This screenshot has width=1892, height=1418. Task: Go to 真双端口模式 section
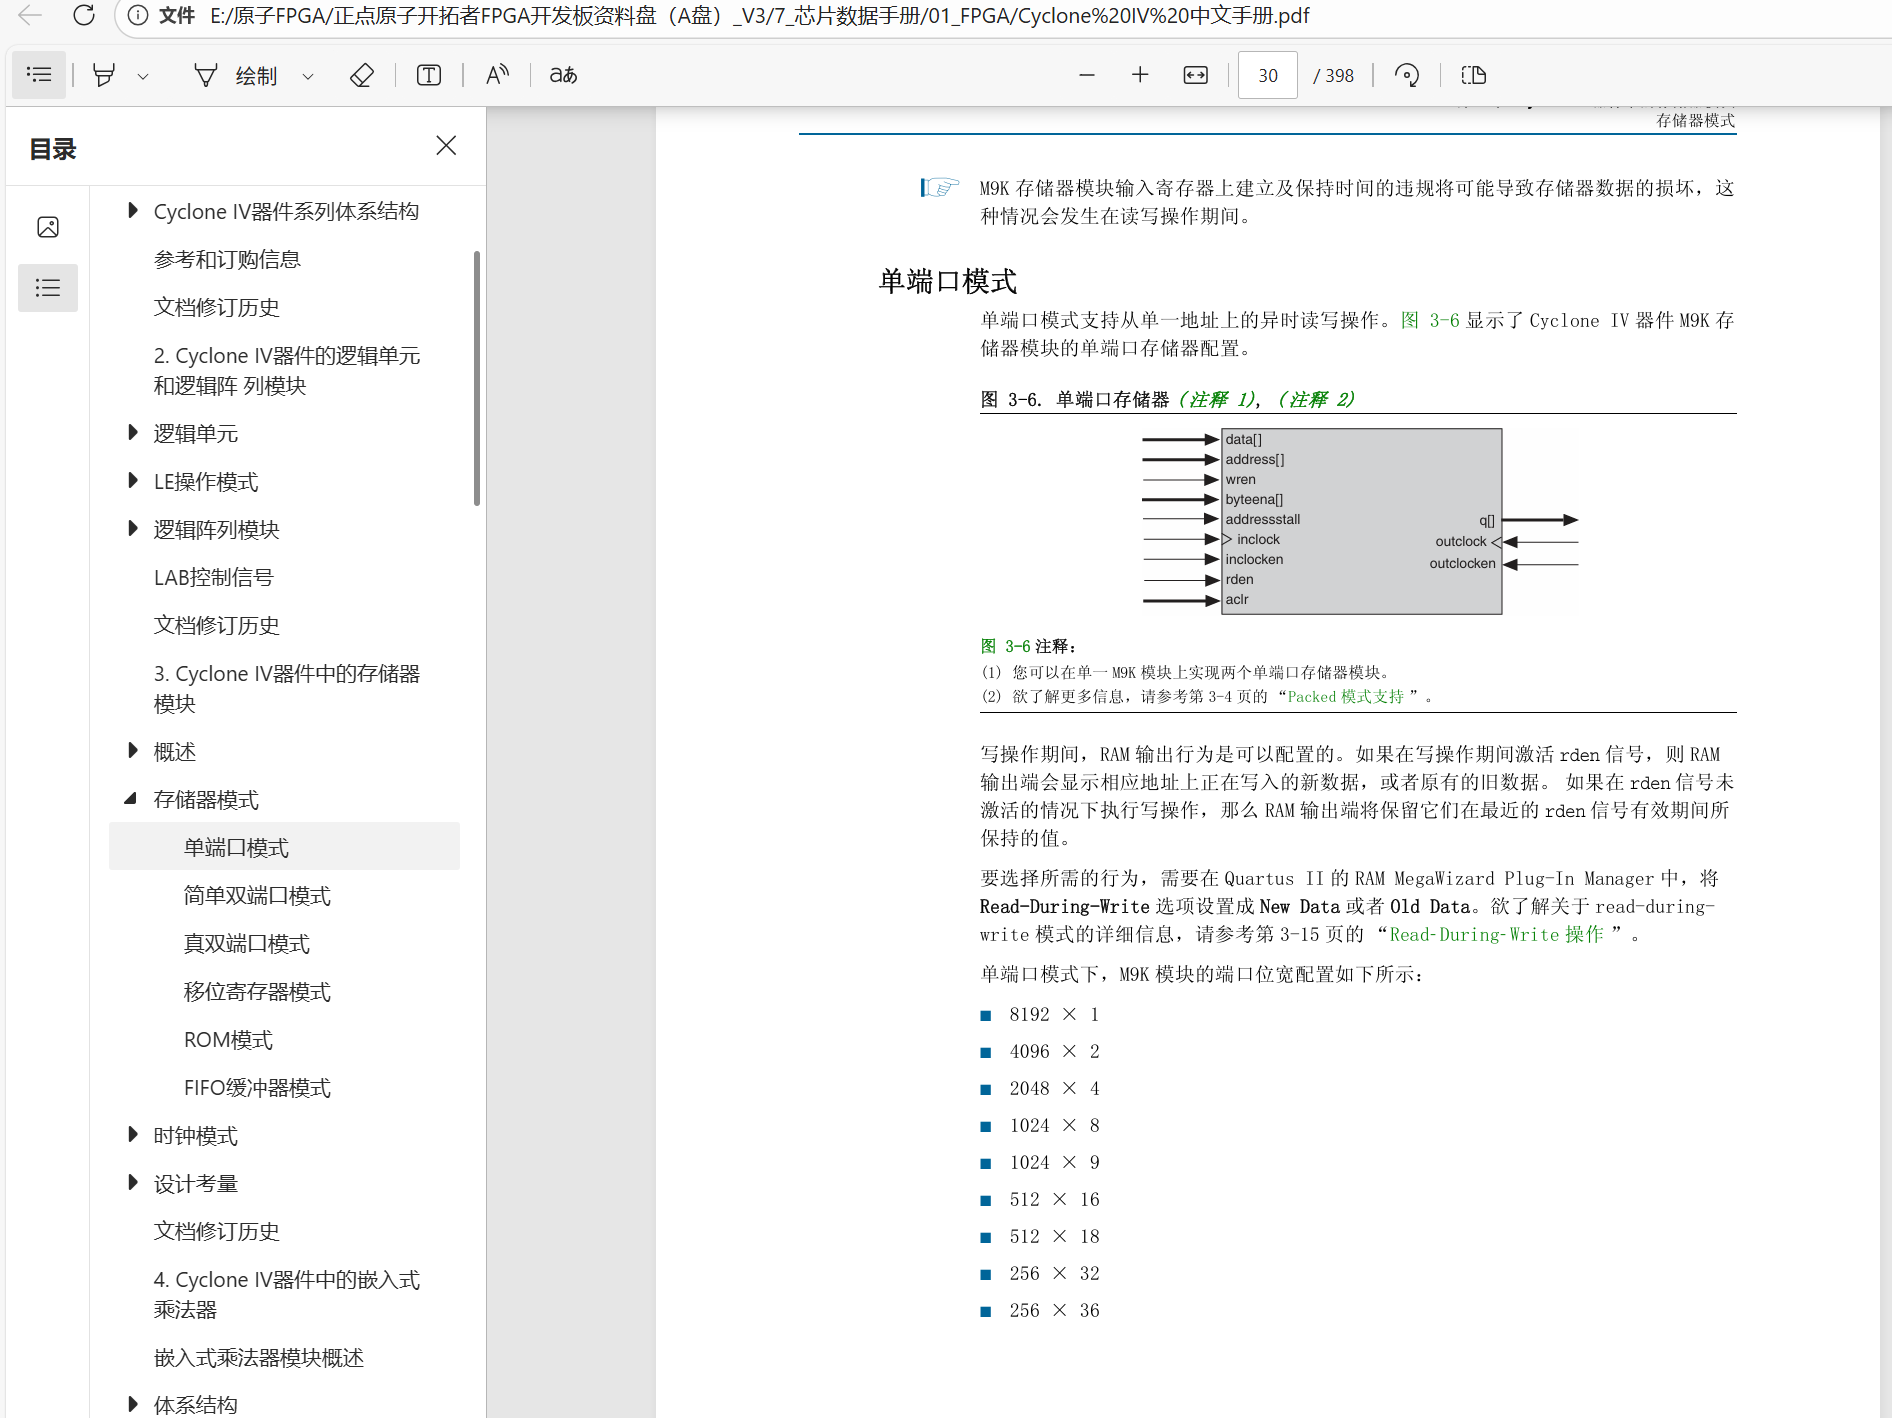pyautogui.click(x=247, y=944)
